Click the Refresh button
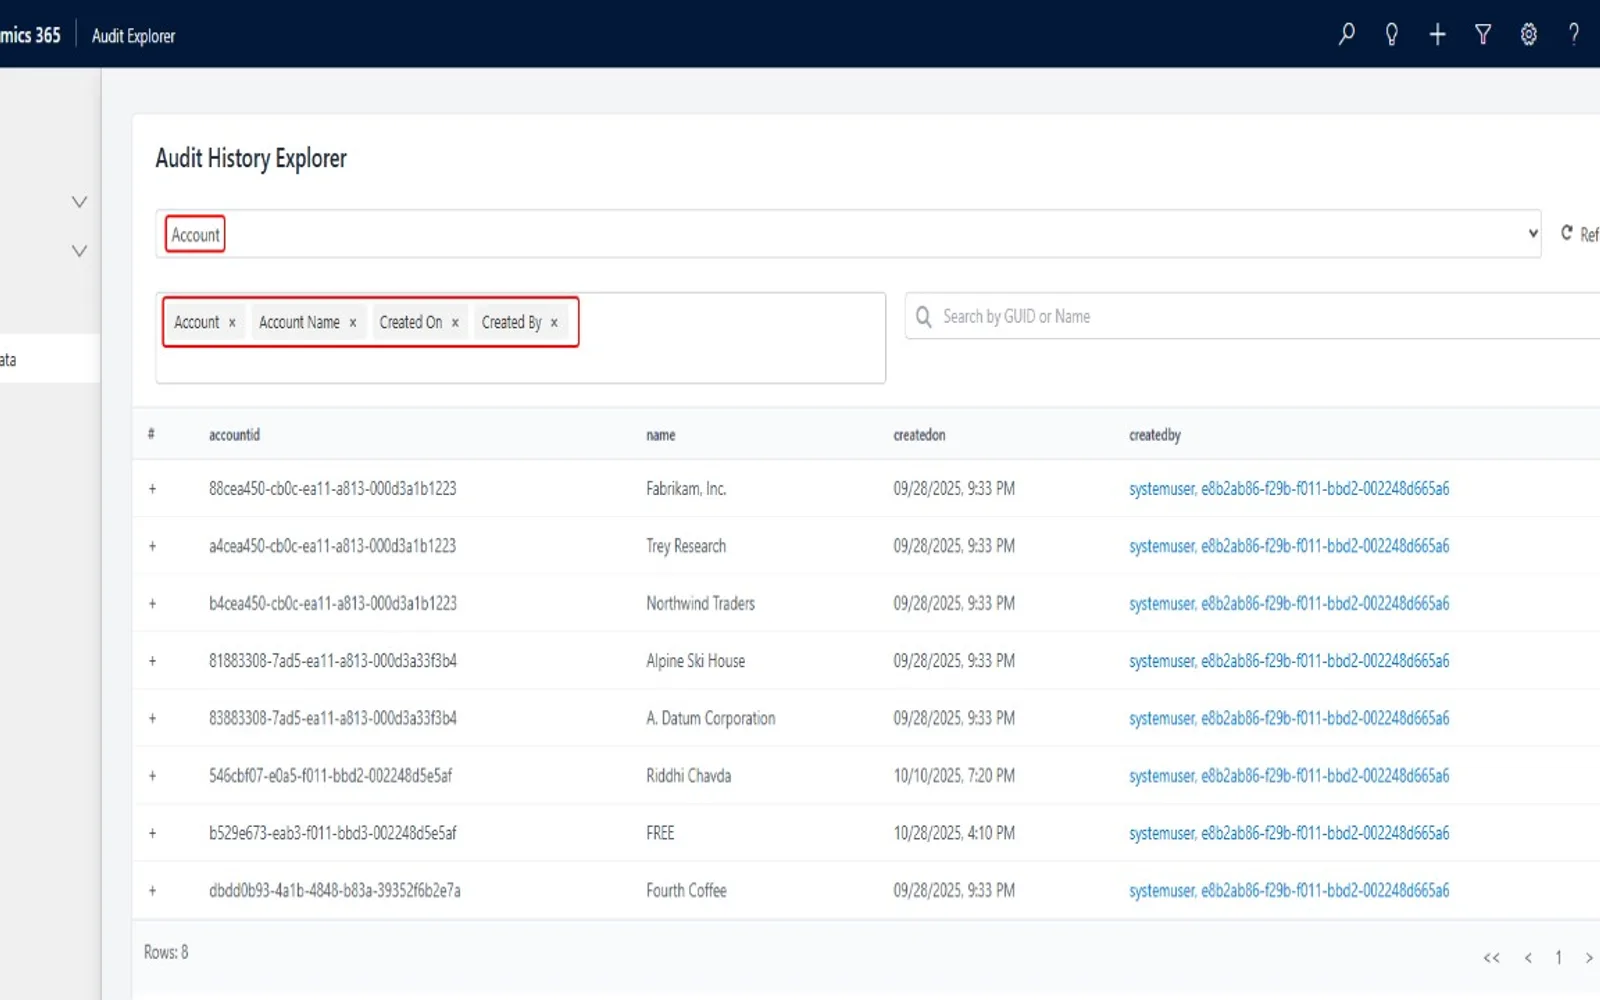Screen dimensions: 1600x1000 coord(1580,233)
